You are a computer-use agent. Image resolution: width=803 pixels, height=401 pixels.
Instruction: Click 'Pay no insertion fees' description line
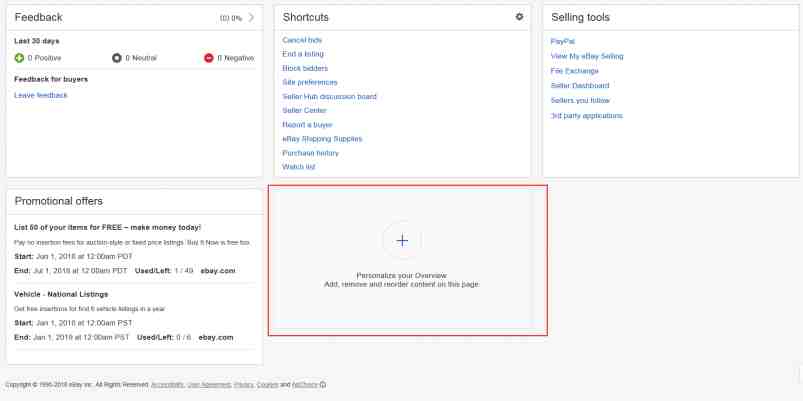click(132, 242)
